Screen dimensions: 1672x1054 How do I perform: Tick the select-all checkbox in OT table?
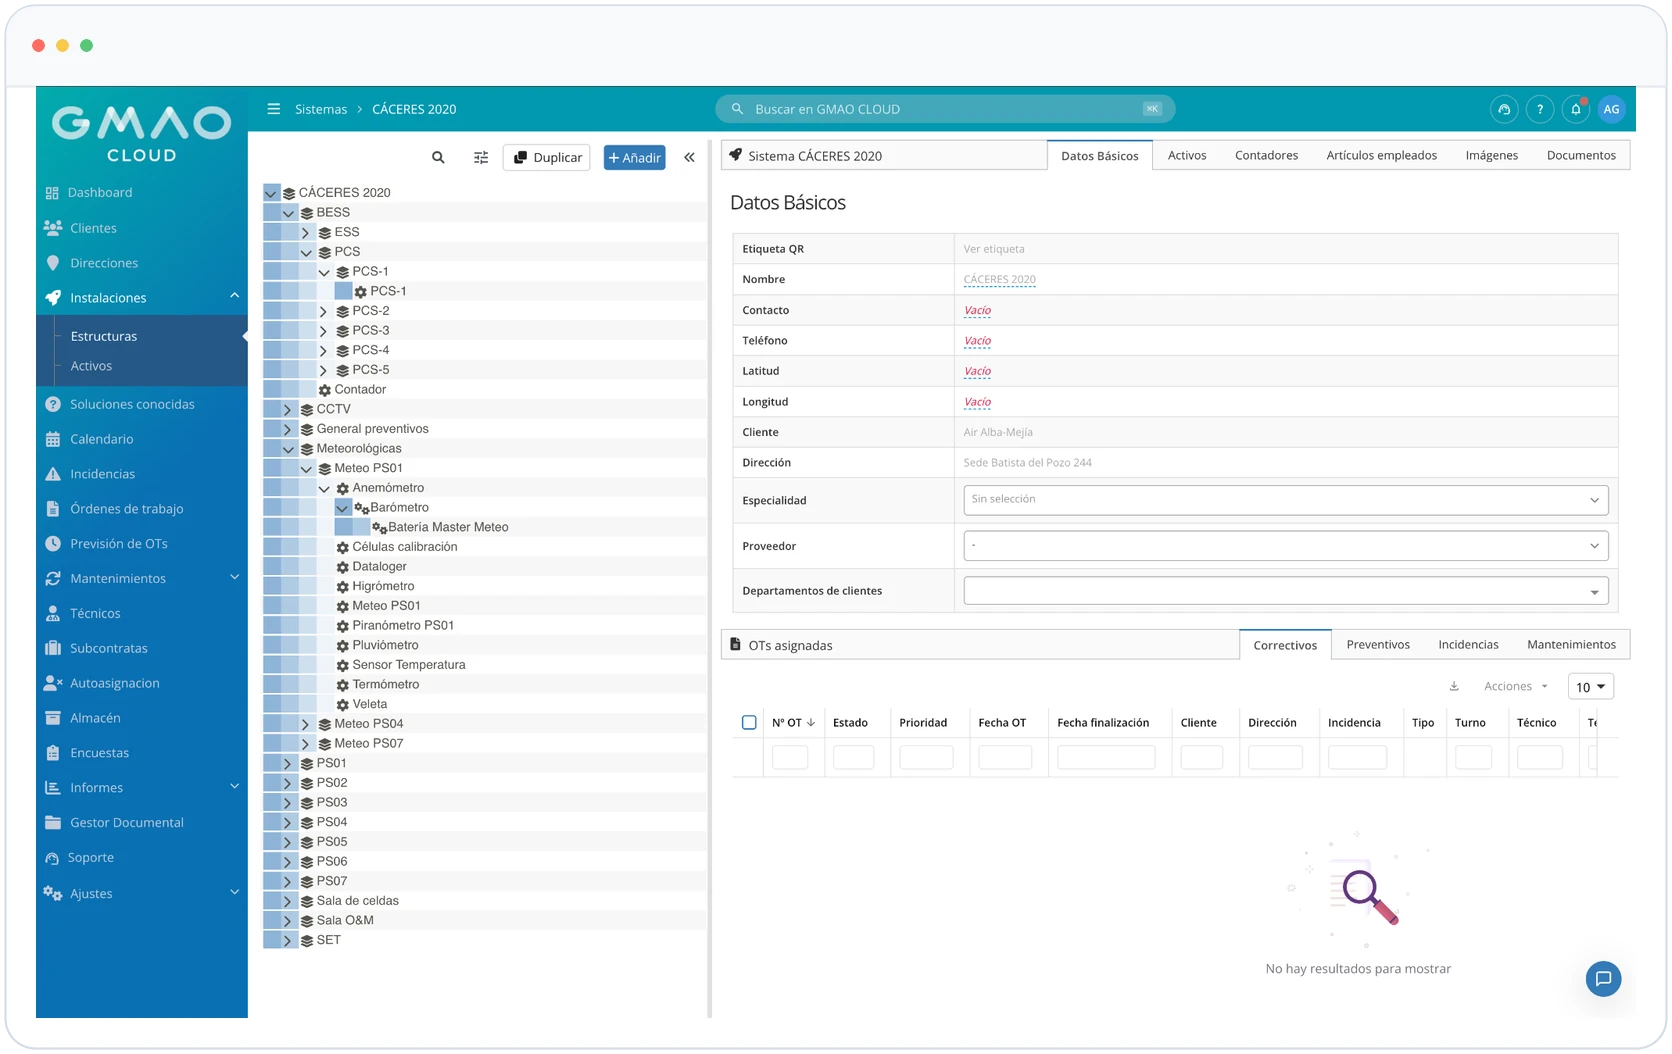tap(749, 722)
